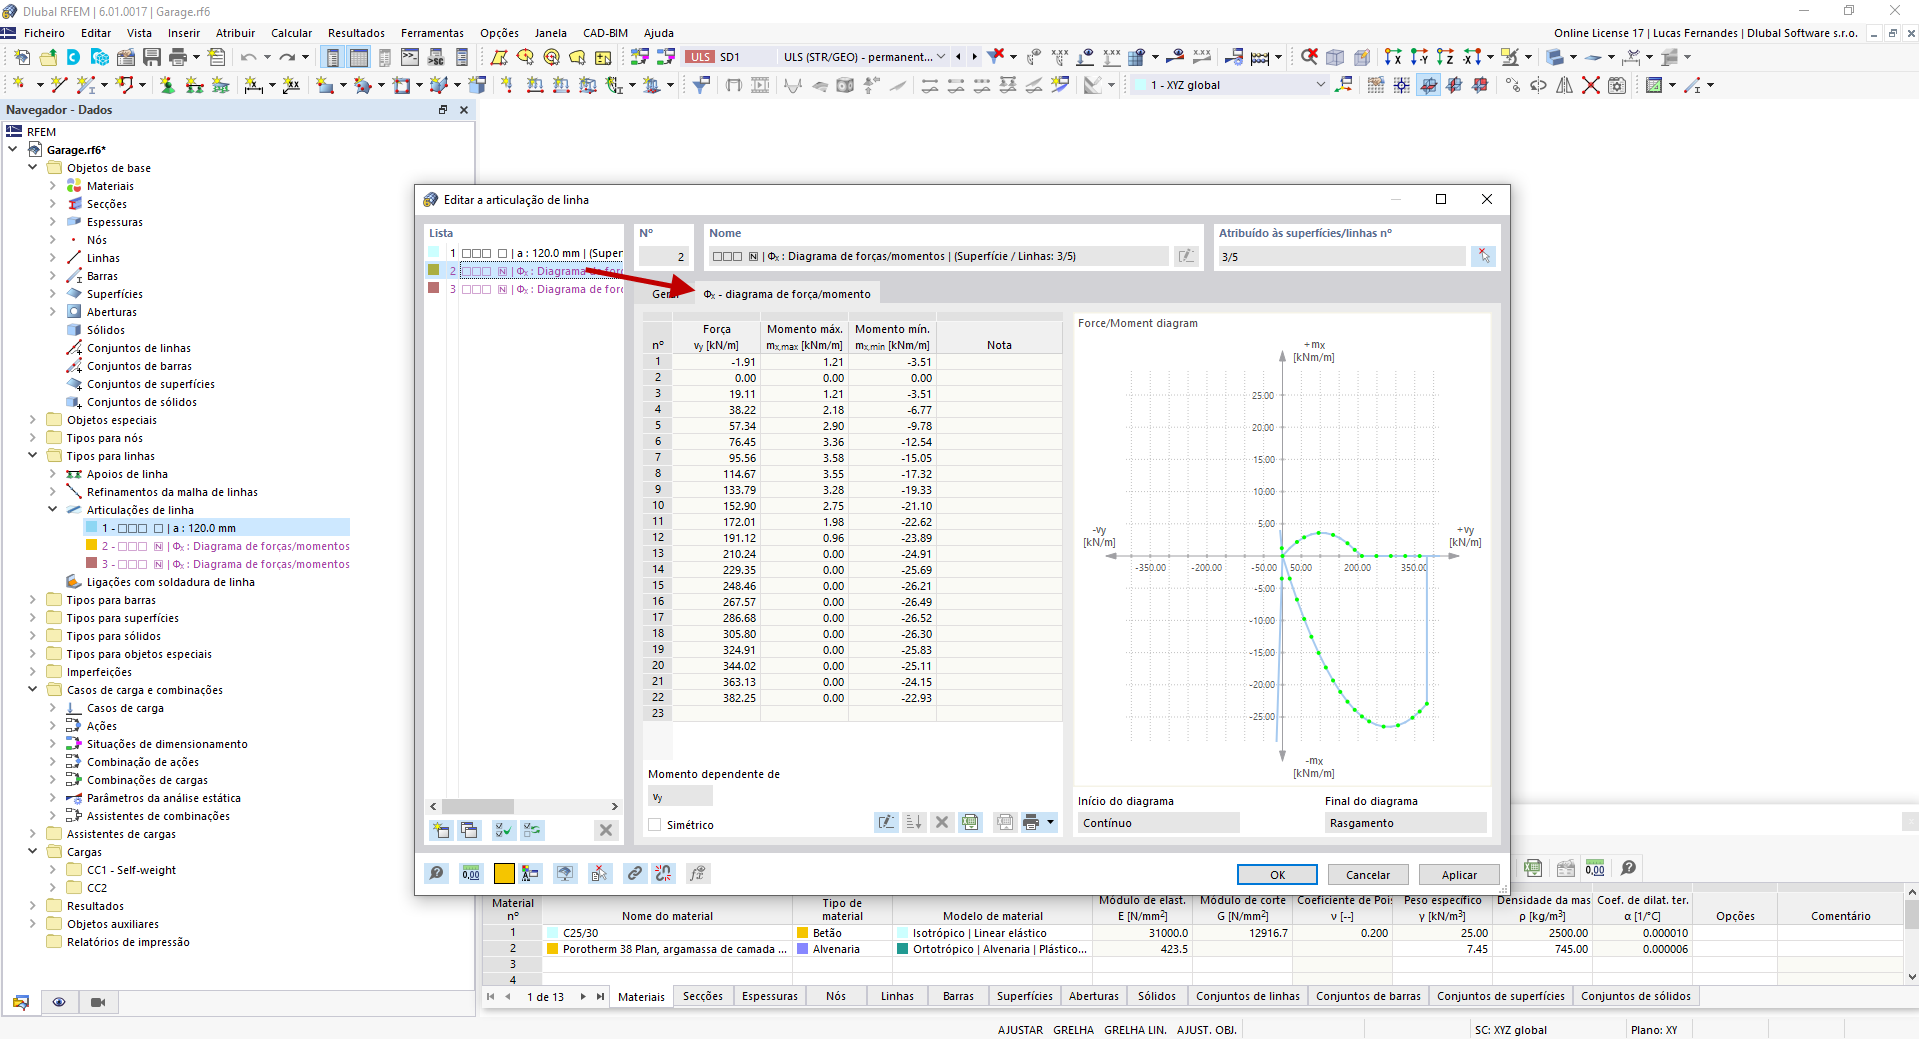1919x1039 pixels.
Task: Click the Aplicar button
Action: coord(1459,875)
